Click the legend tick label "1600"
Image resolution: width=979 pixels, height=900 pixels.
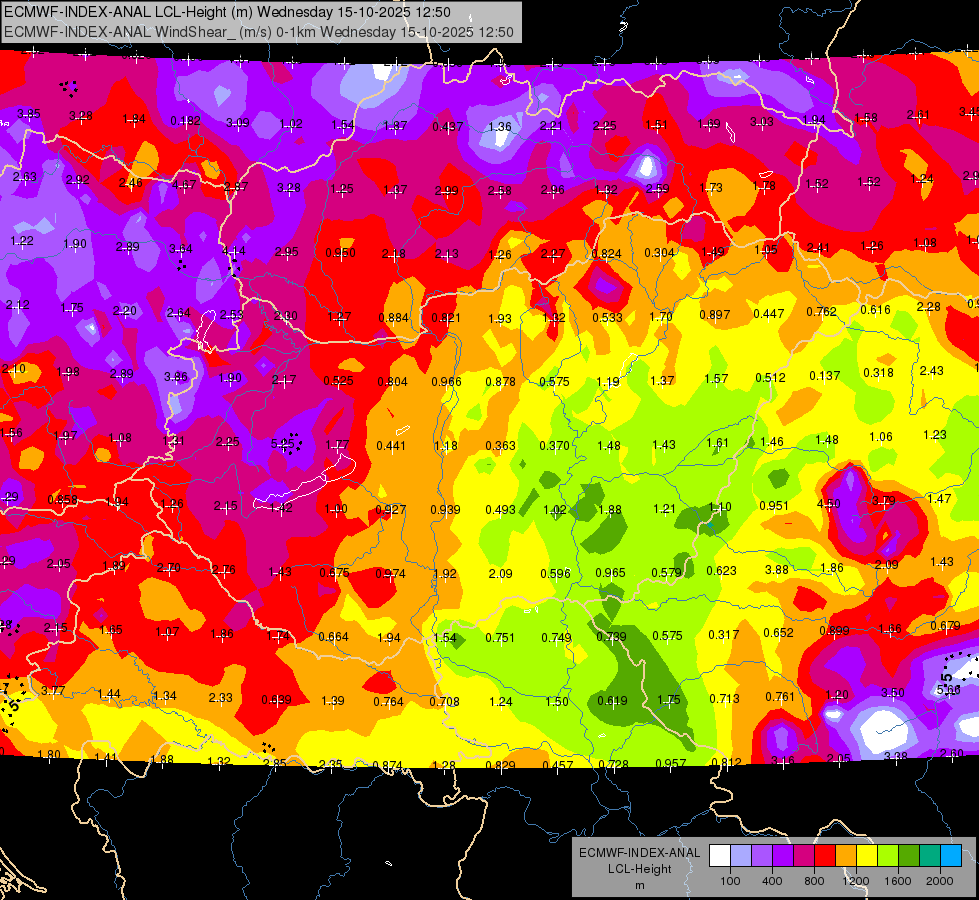point(898,881)
